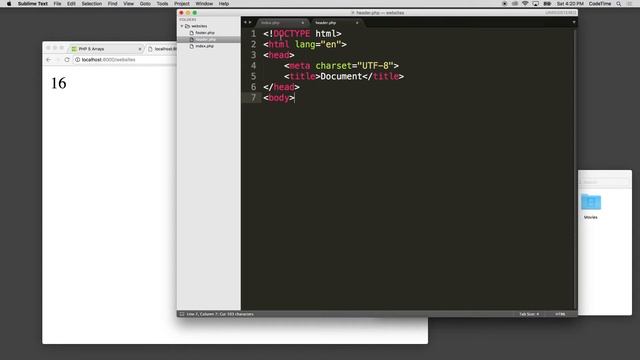
Task: Toggle the sidebar panel icon in status bar
Action: pos(182,314)
